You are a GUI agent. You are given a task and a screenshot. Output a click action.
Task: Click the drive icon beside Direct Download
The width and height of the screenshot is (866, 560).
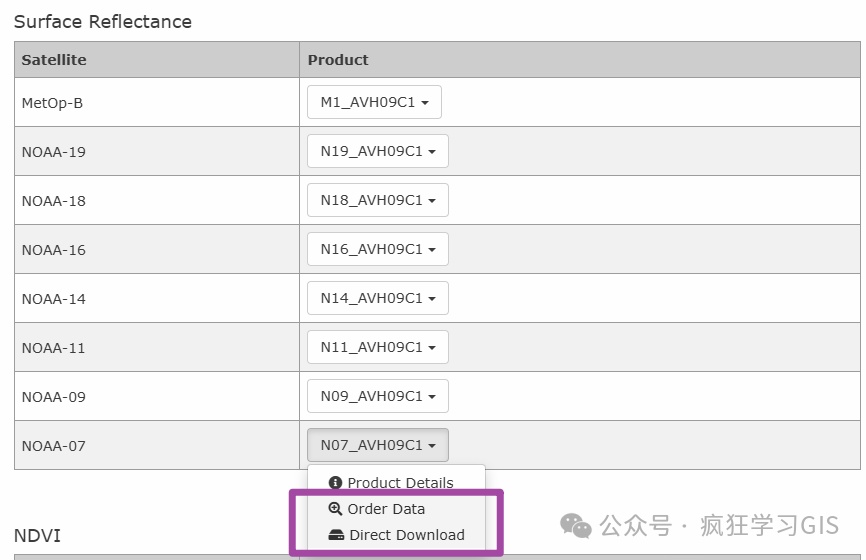pyautogui.click(x=336, y=535)
